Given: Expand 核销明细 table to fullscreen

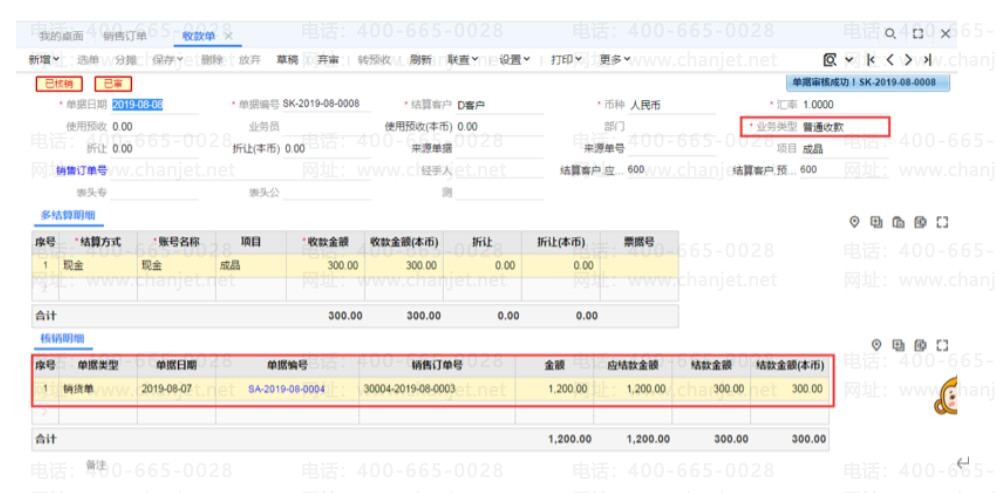Looking at the screenshot, I should [942, 345].
